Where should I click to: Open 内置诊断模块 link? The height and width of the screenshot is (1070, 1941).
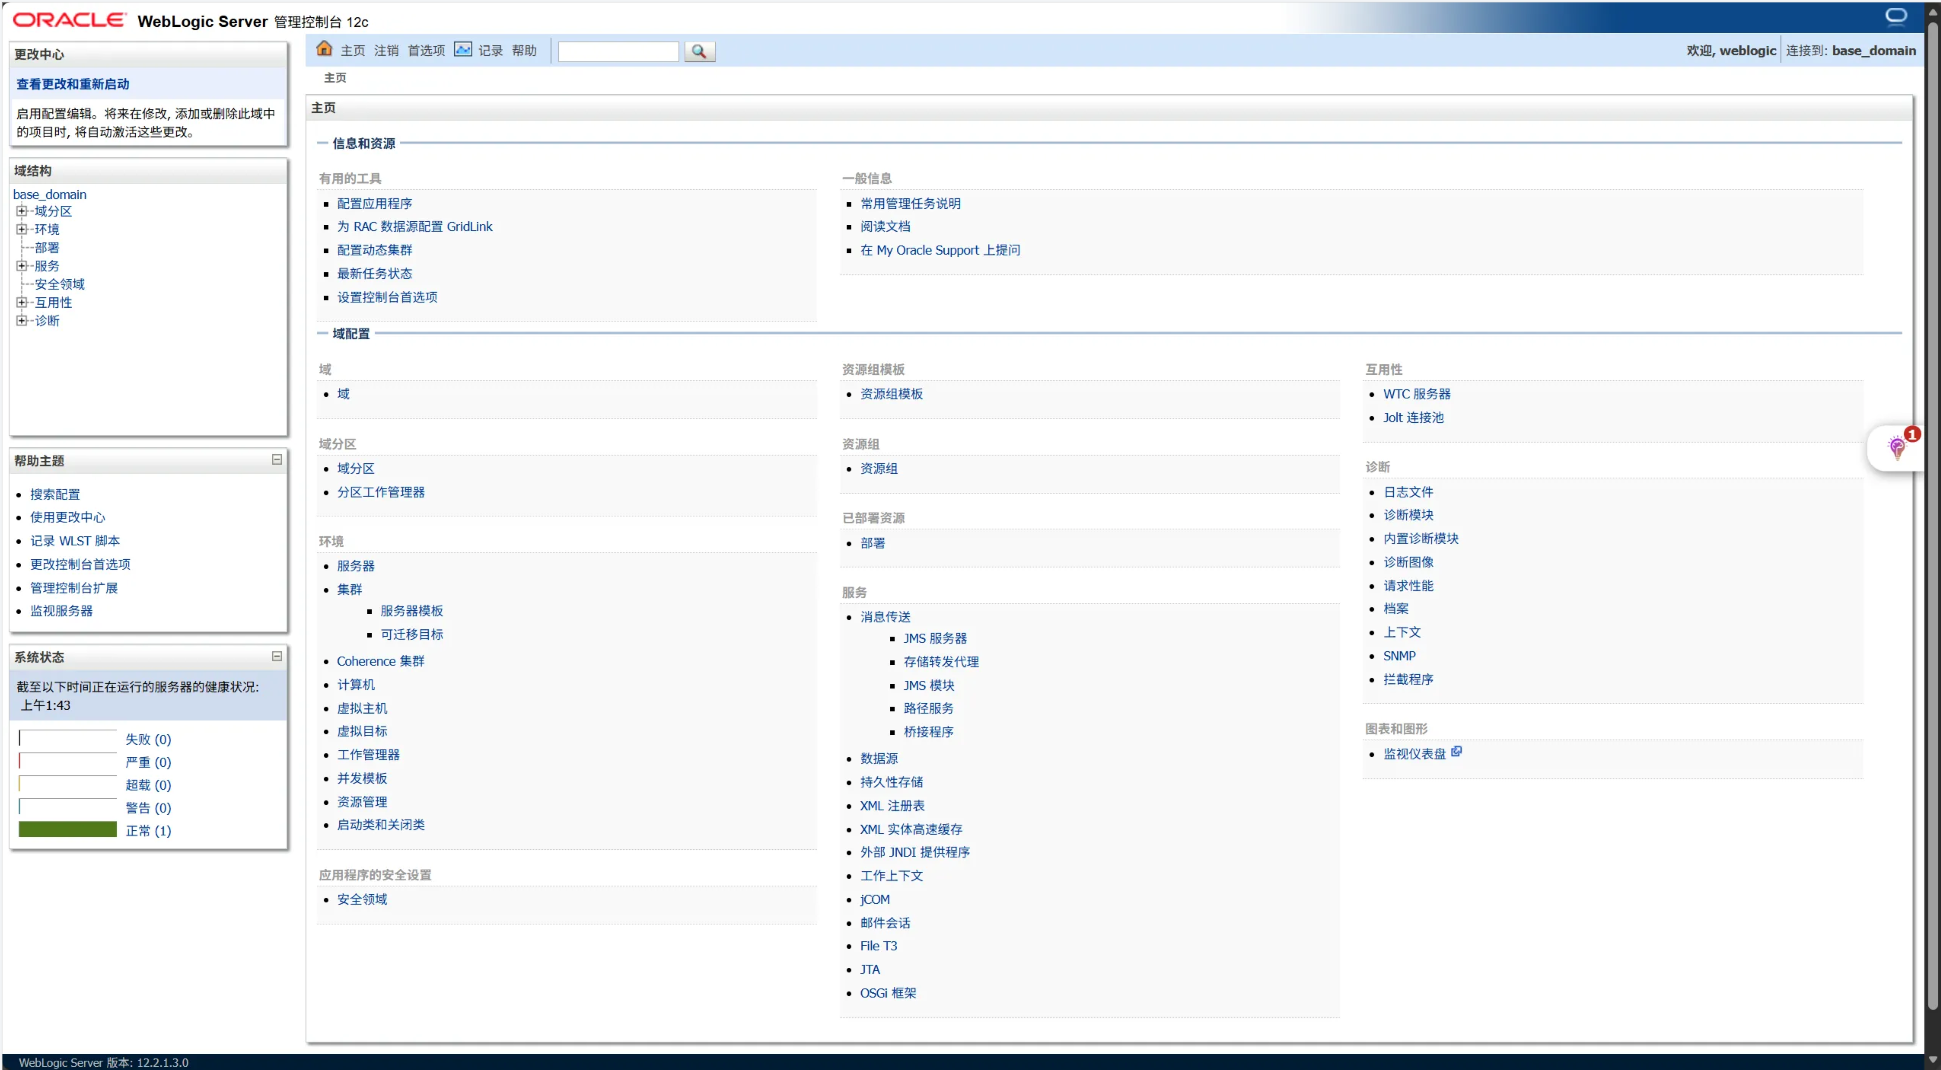tap(1421, 538)
